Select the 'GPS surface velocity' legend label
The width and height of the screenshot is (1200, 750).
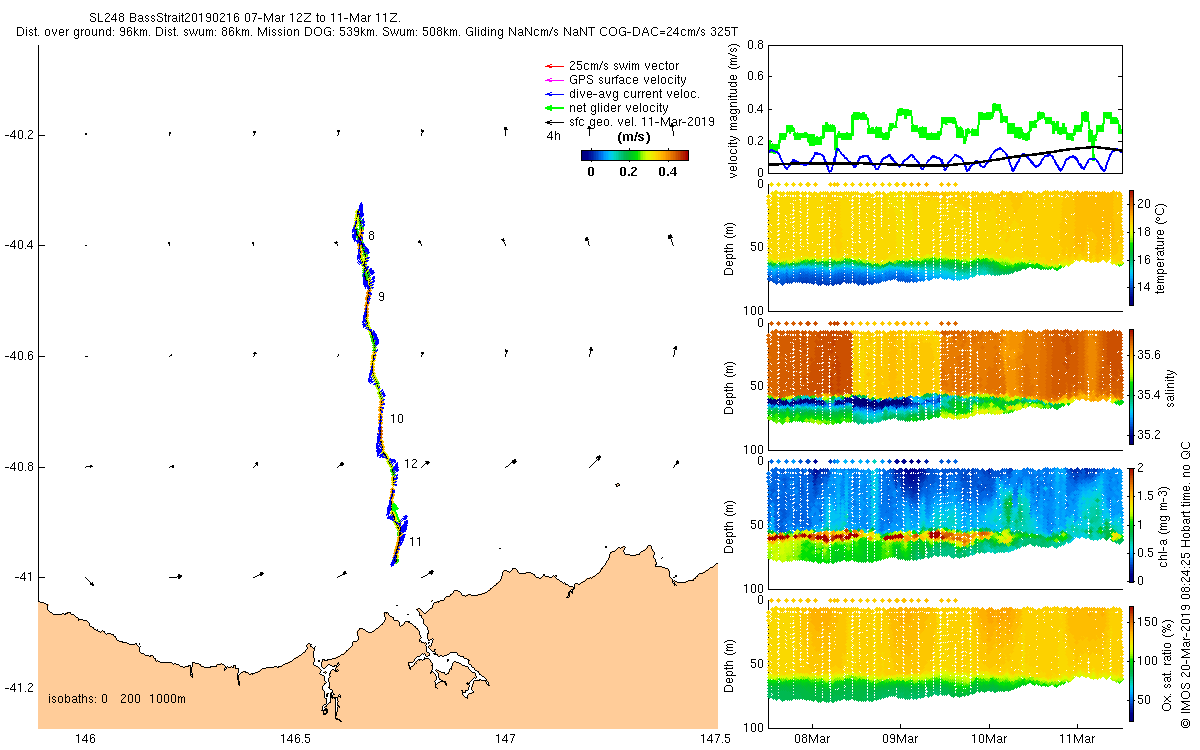(x=628, y=80)
